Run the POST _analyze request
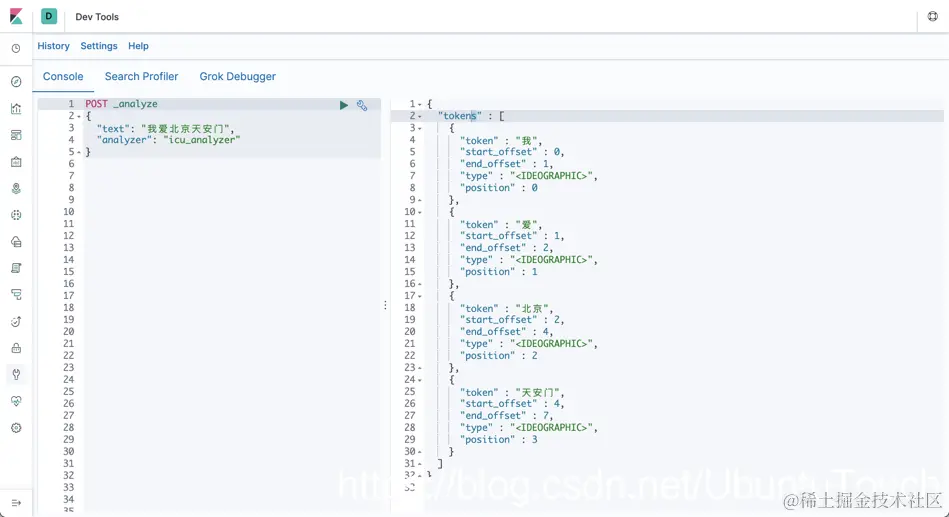This screenshot has width=949, height=517. click(x=344, y=105)
